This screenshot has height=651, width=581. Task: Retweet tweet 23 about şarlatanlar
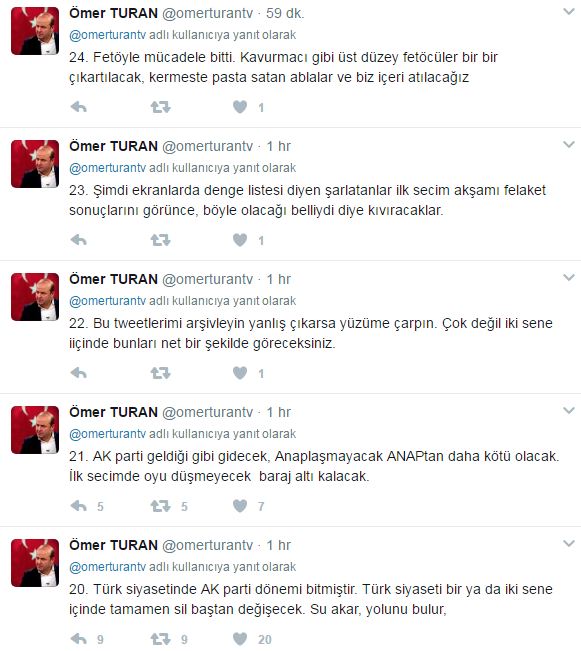point(160,240)
